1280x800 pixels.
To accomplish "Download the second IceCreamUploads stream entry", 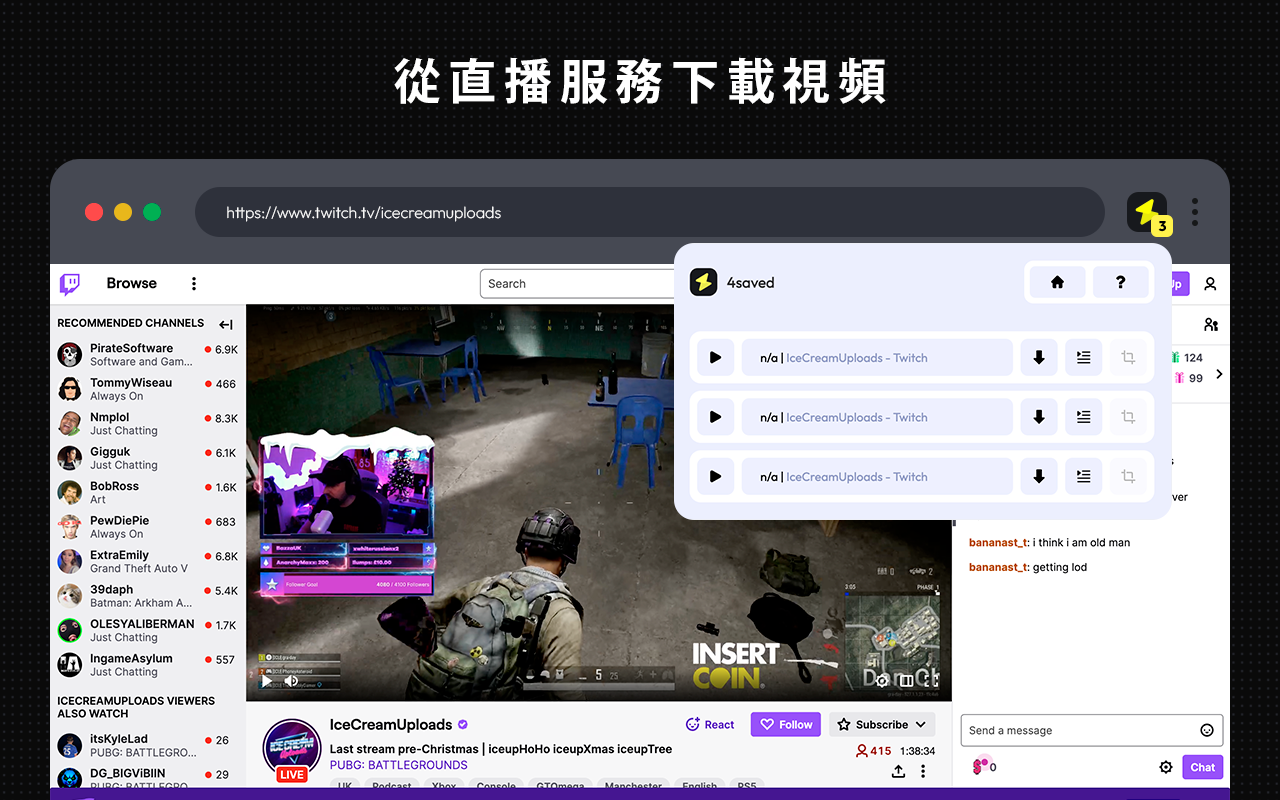I will [1039, 417].
